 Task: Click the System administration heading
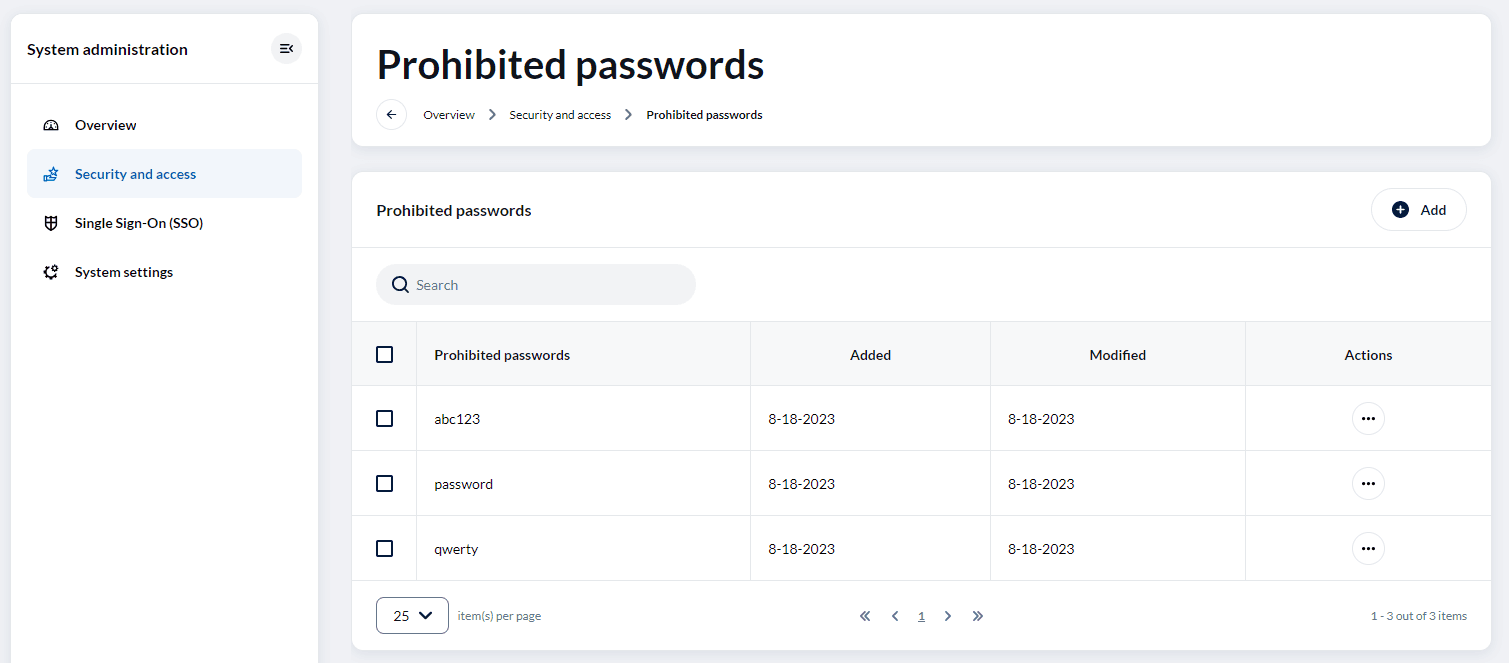point(107,49)
